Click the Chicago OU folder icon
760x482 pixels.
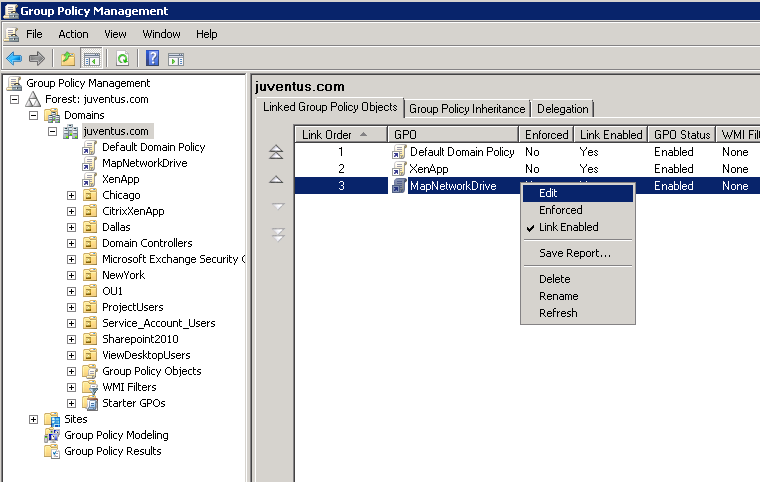tap(90, 195)
